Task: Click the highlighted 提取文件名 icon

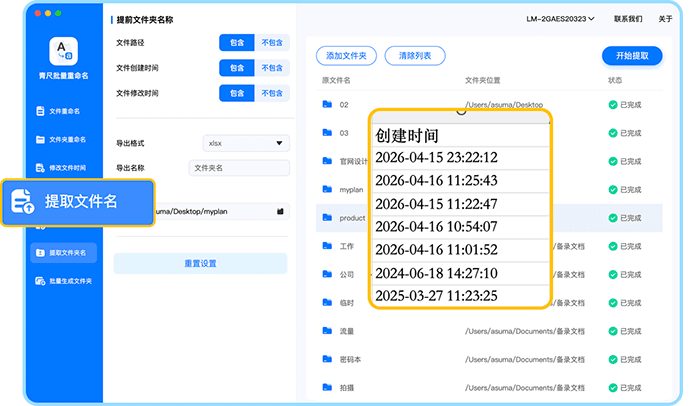Action: point(23,202)
